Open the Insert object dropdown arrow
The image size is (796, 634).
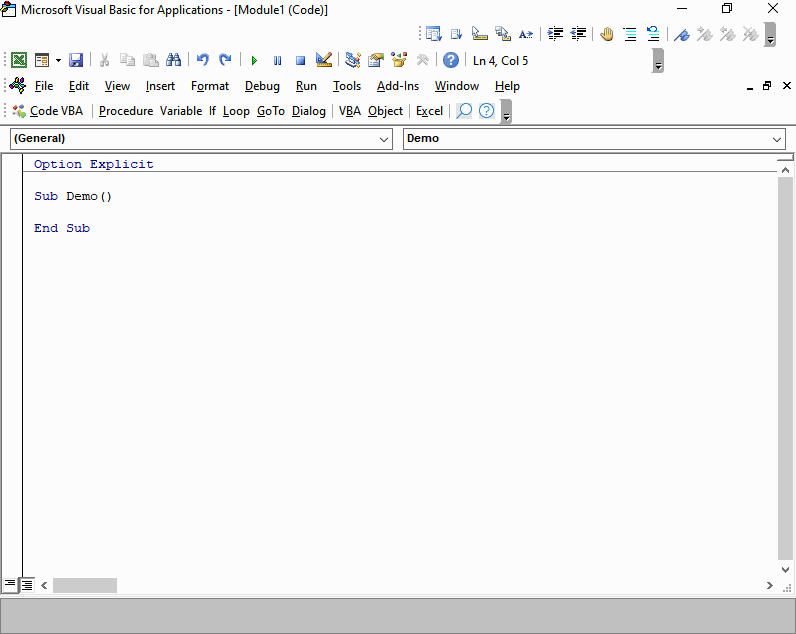pos(58,60)
